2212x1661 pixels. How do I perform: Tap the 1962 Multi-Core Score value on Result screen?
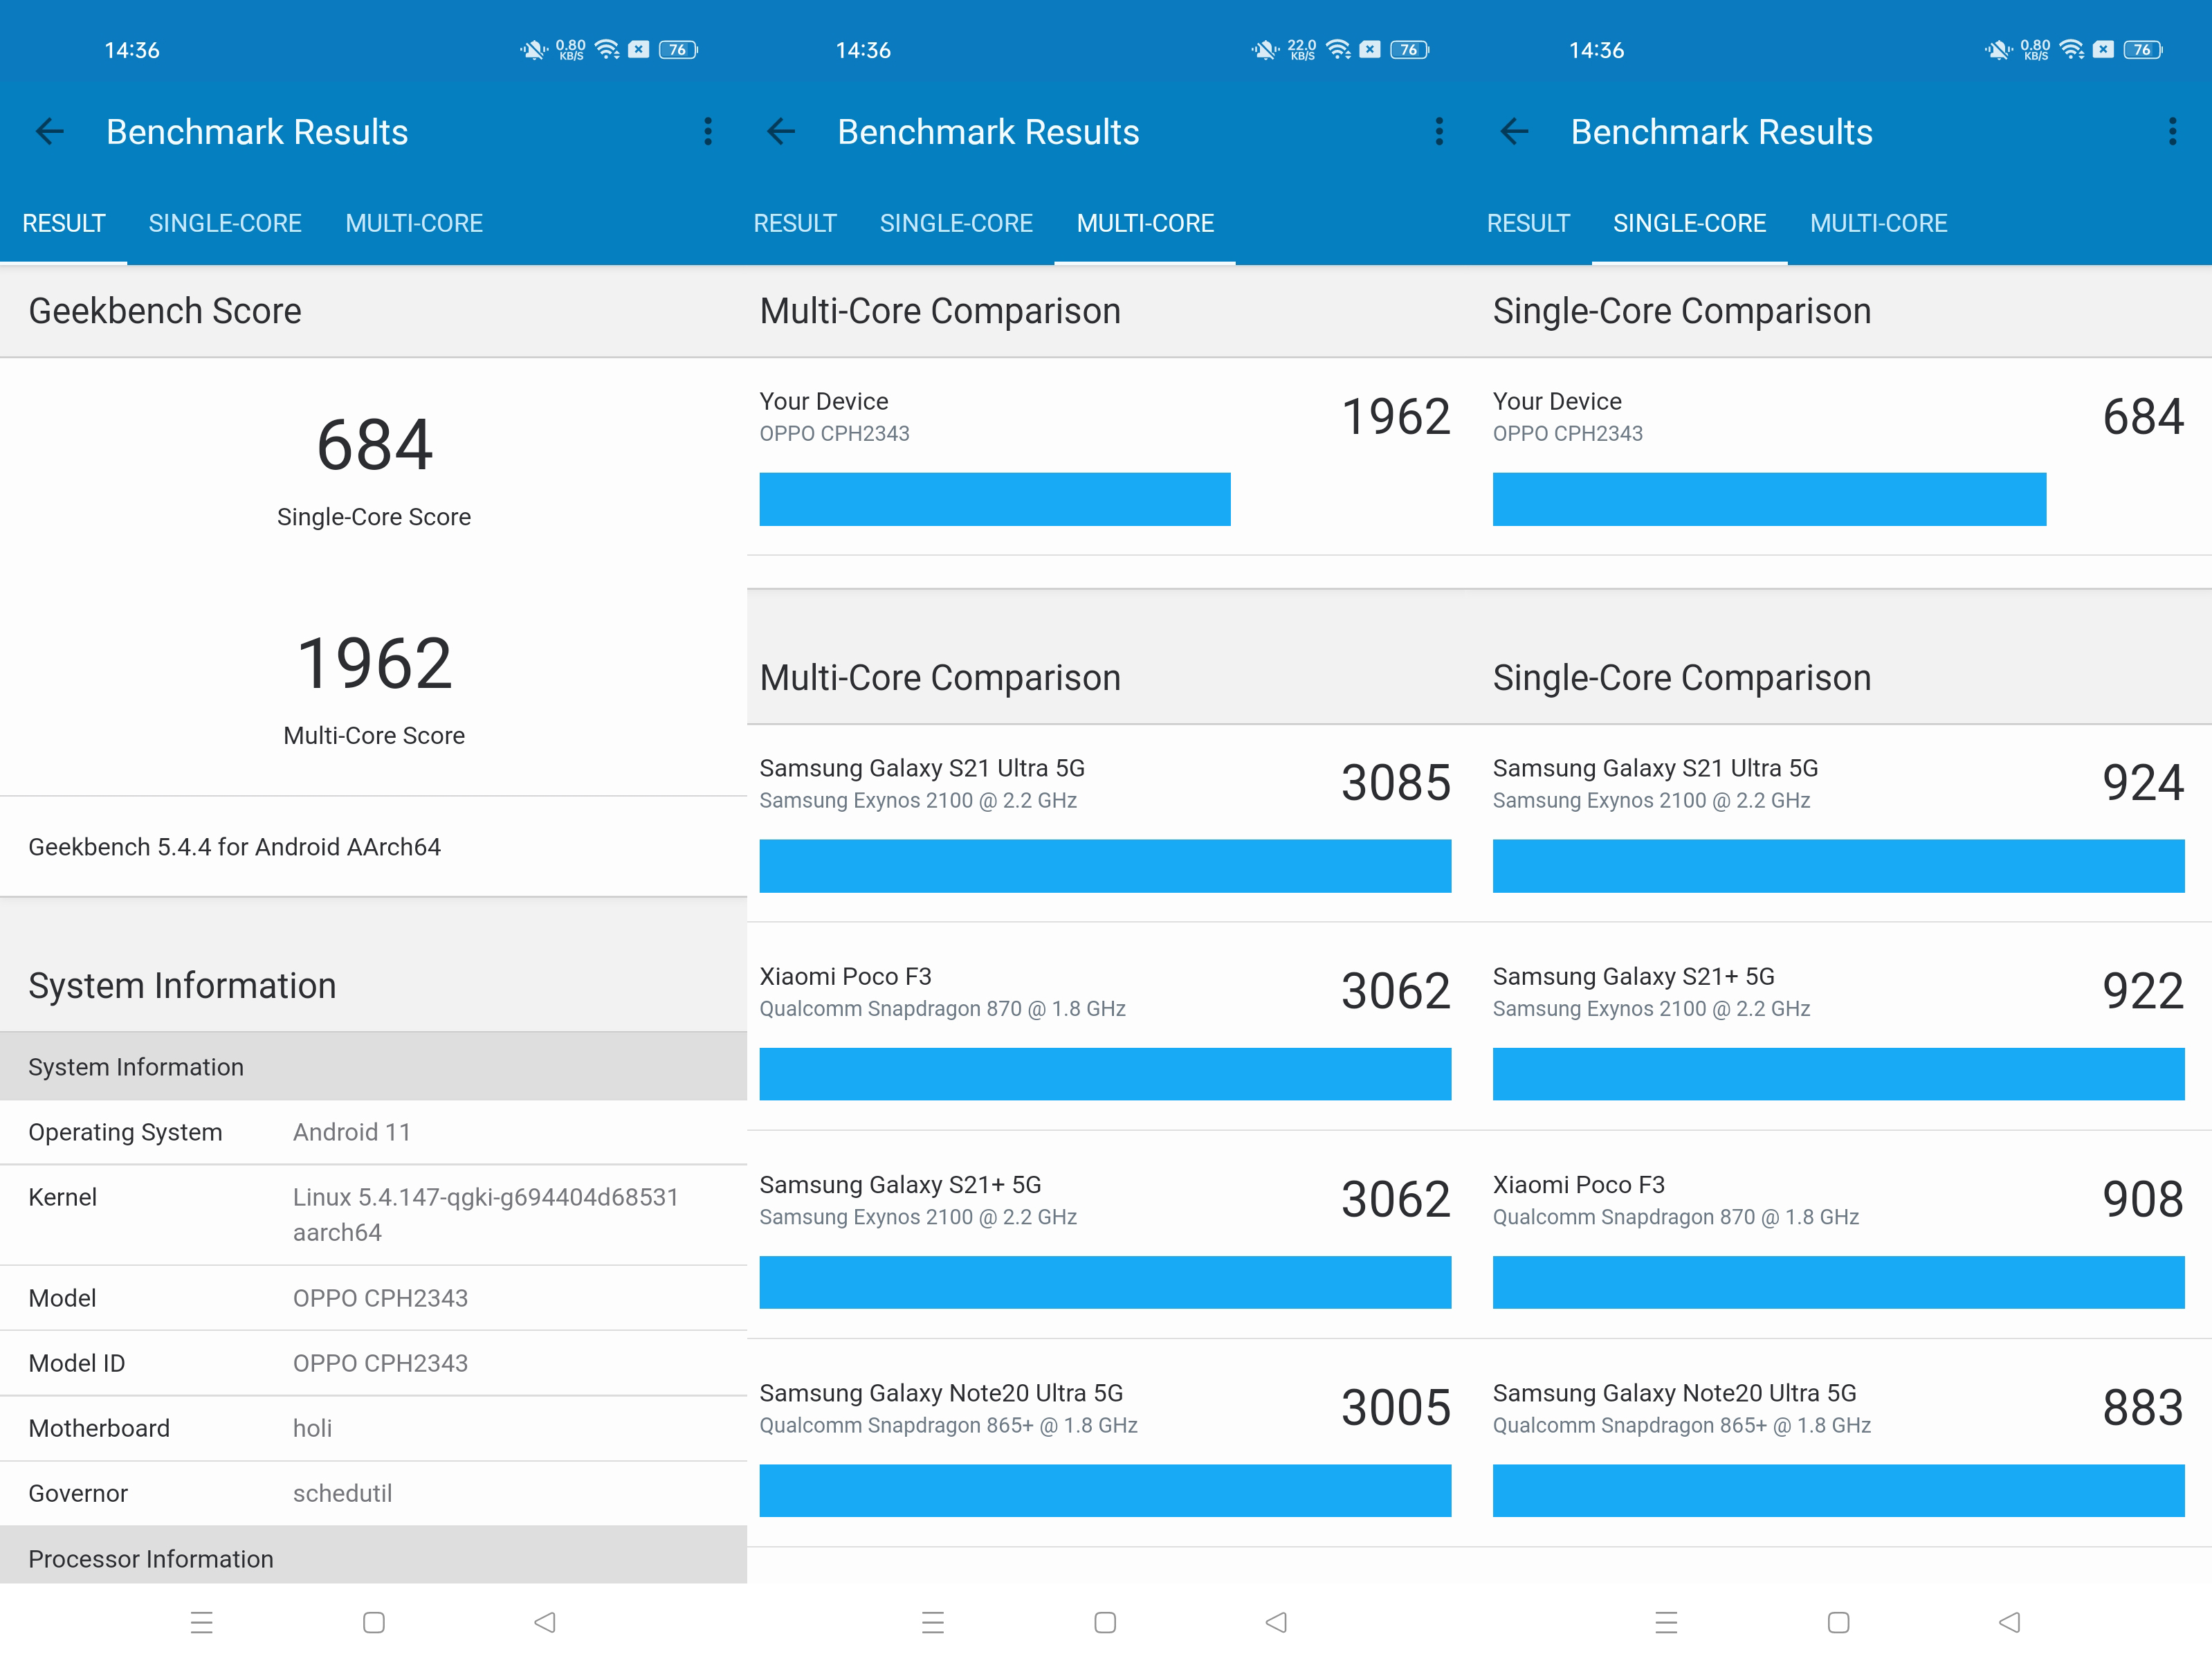[374, 663]
